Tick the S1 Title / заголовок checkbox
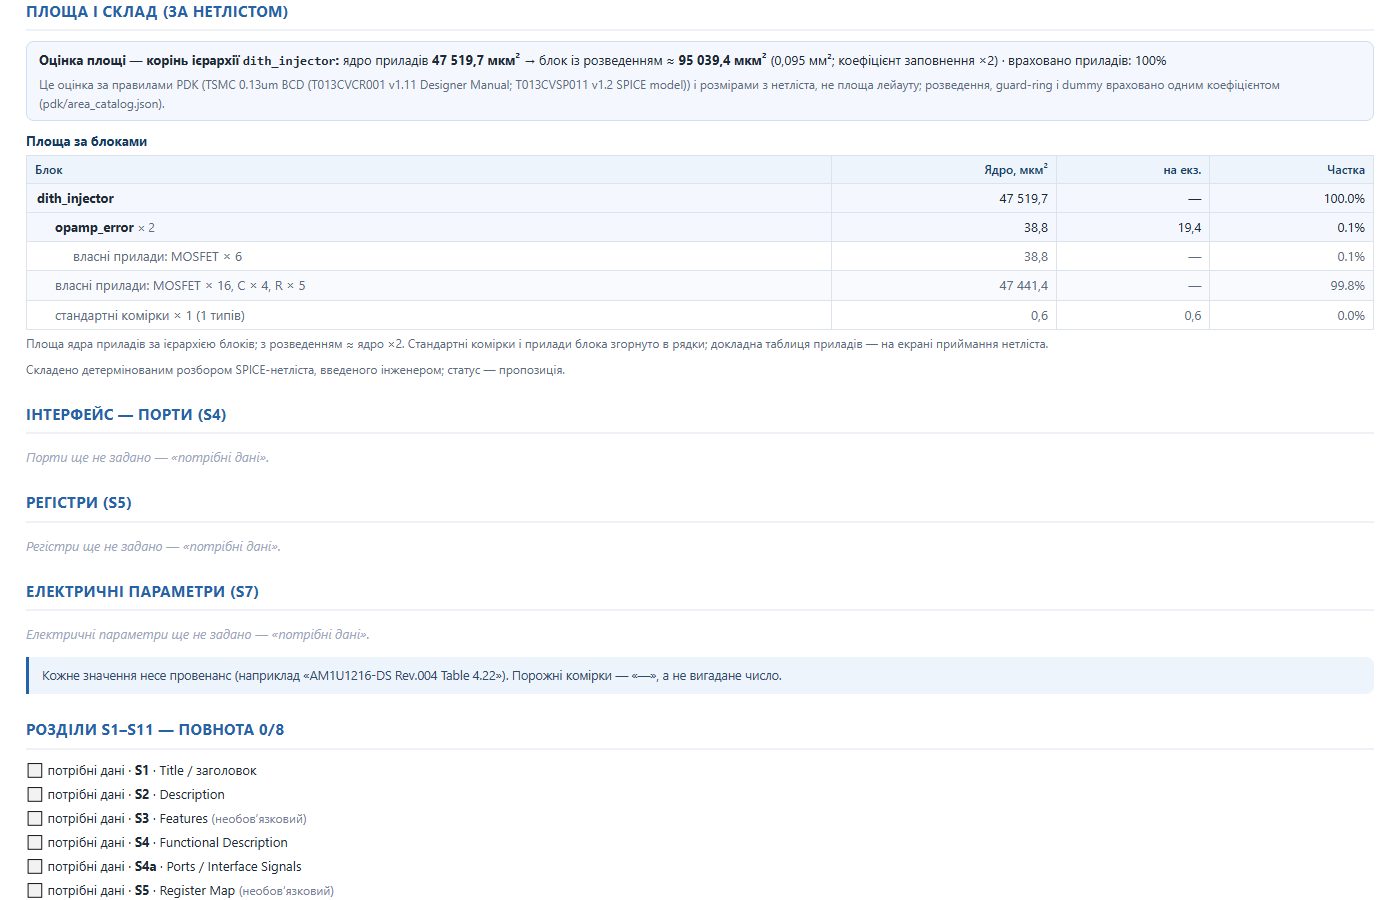 click(x=35, y=770)
